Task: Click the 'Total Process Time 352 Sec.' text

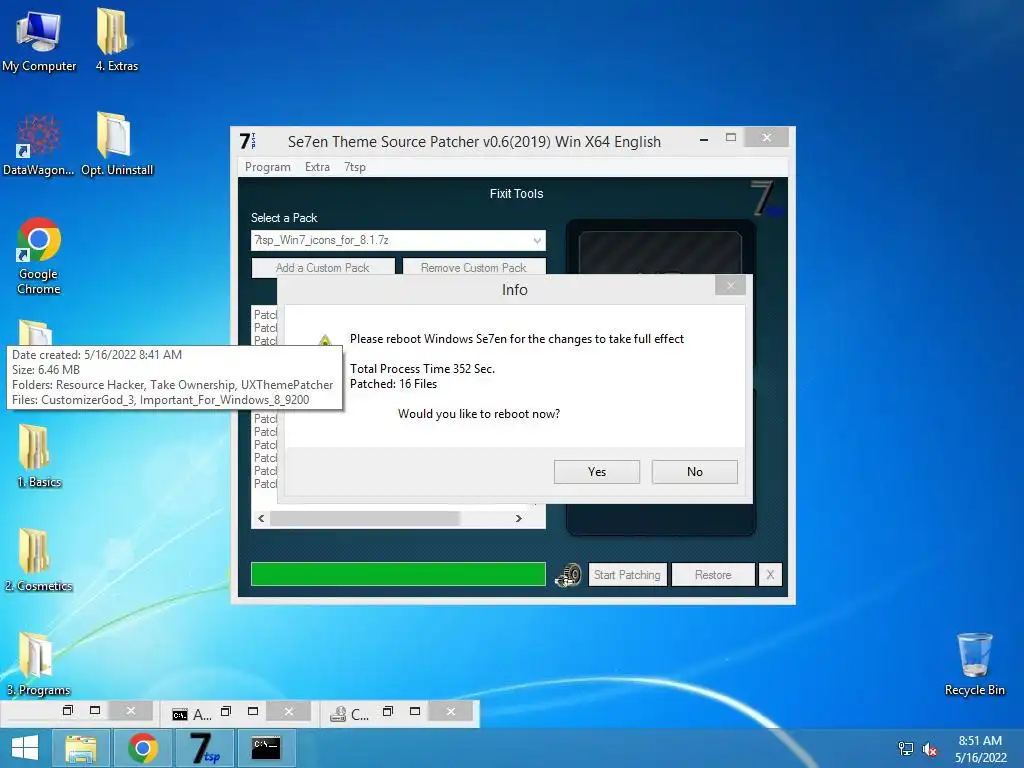Action: [x=422, y=369]
